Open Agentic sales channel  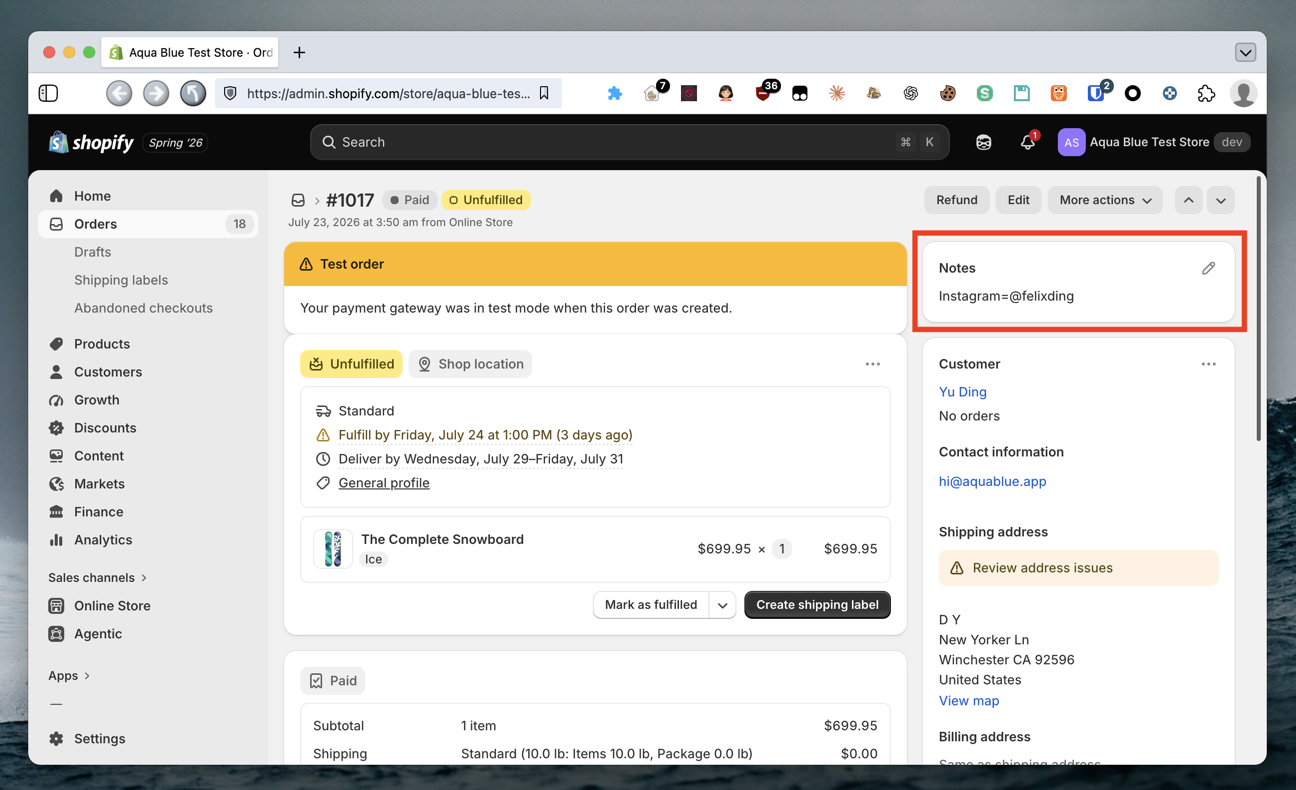[x=148, y=634]
